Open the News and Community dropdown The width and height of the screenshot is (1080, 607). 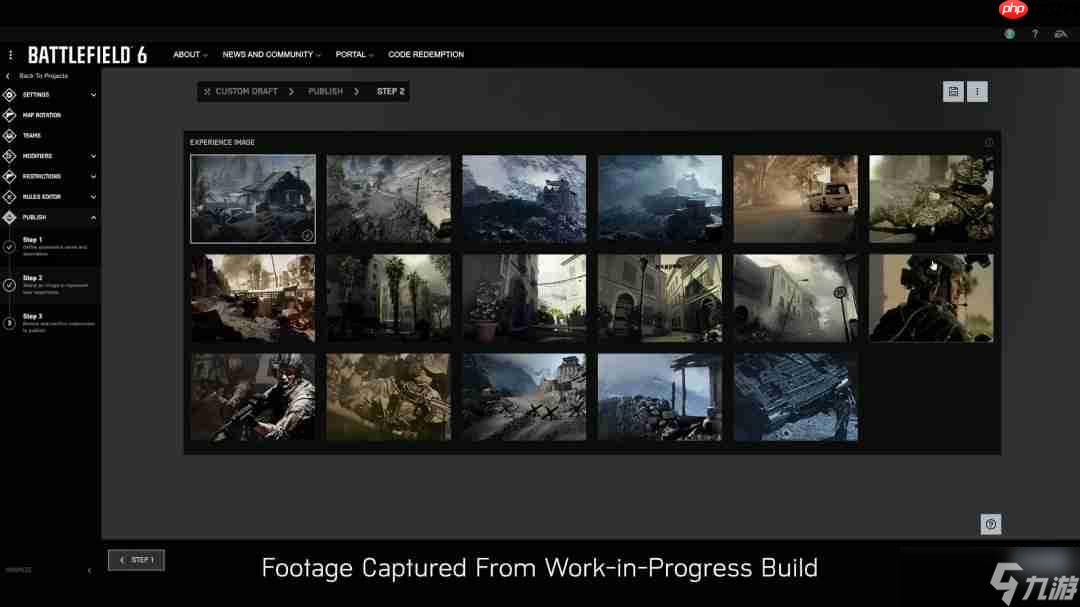(271, 54)
